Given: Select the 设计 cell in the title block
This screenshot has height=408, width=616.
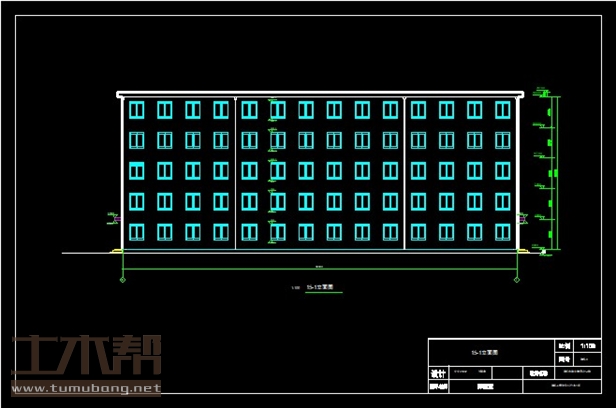Looking at the screenshot, I should pos(437,370).
